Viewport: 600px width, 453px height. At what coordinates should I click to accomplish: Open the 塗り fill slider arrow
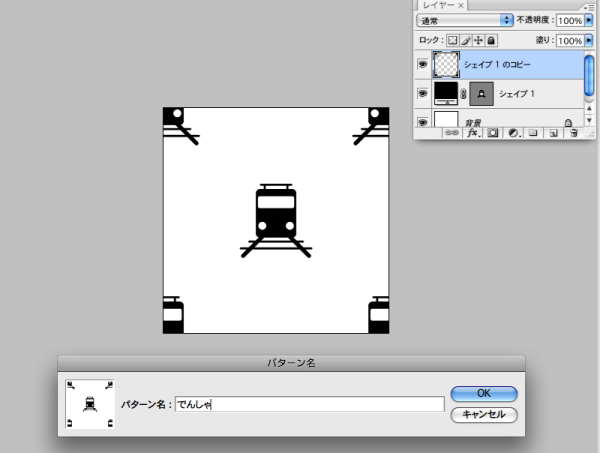click(589, 39)
